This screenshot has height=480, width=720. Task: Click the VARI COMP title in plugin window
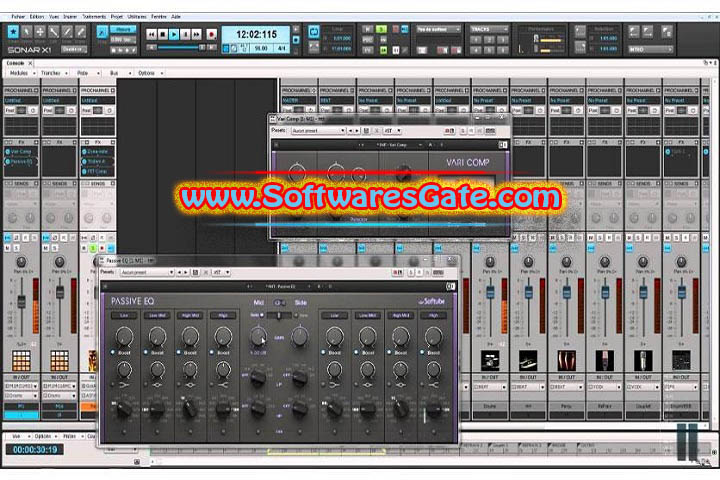coord(468,163)
